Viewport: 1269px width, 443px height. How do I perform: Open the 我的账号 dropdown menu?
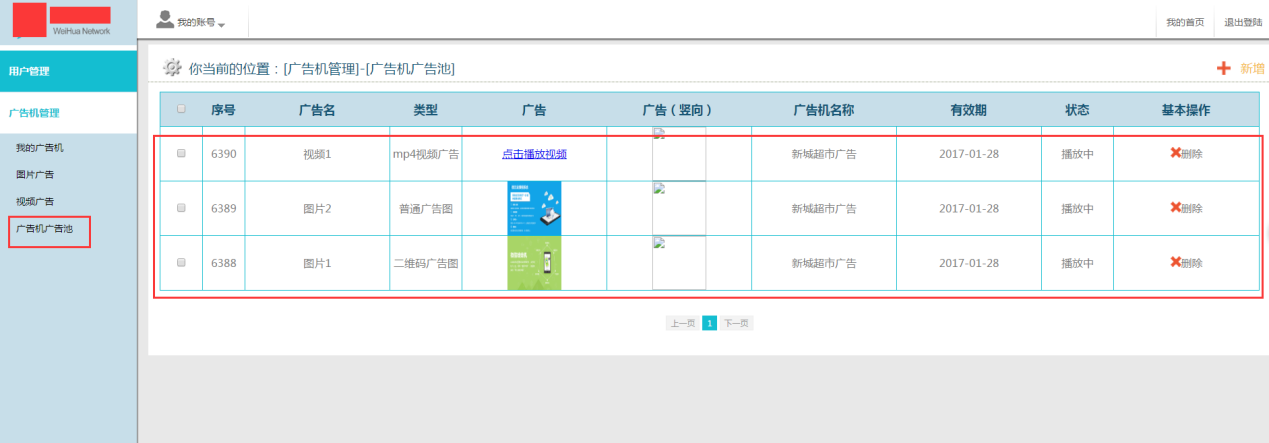coord(201,23)
